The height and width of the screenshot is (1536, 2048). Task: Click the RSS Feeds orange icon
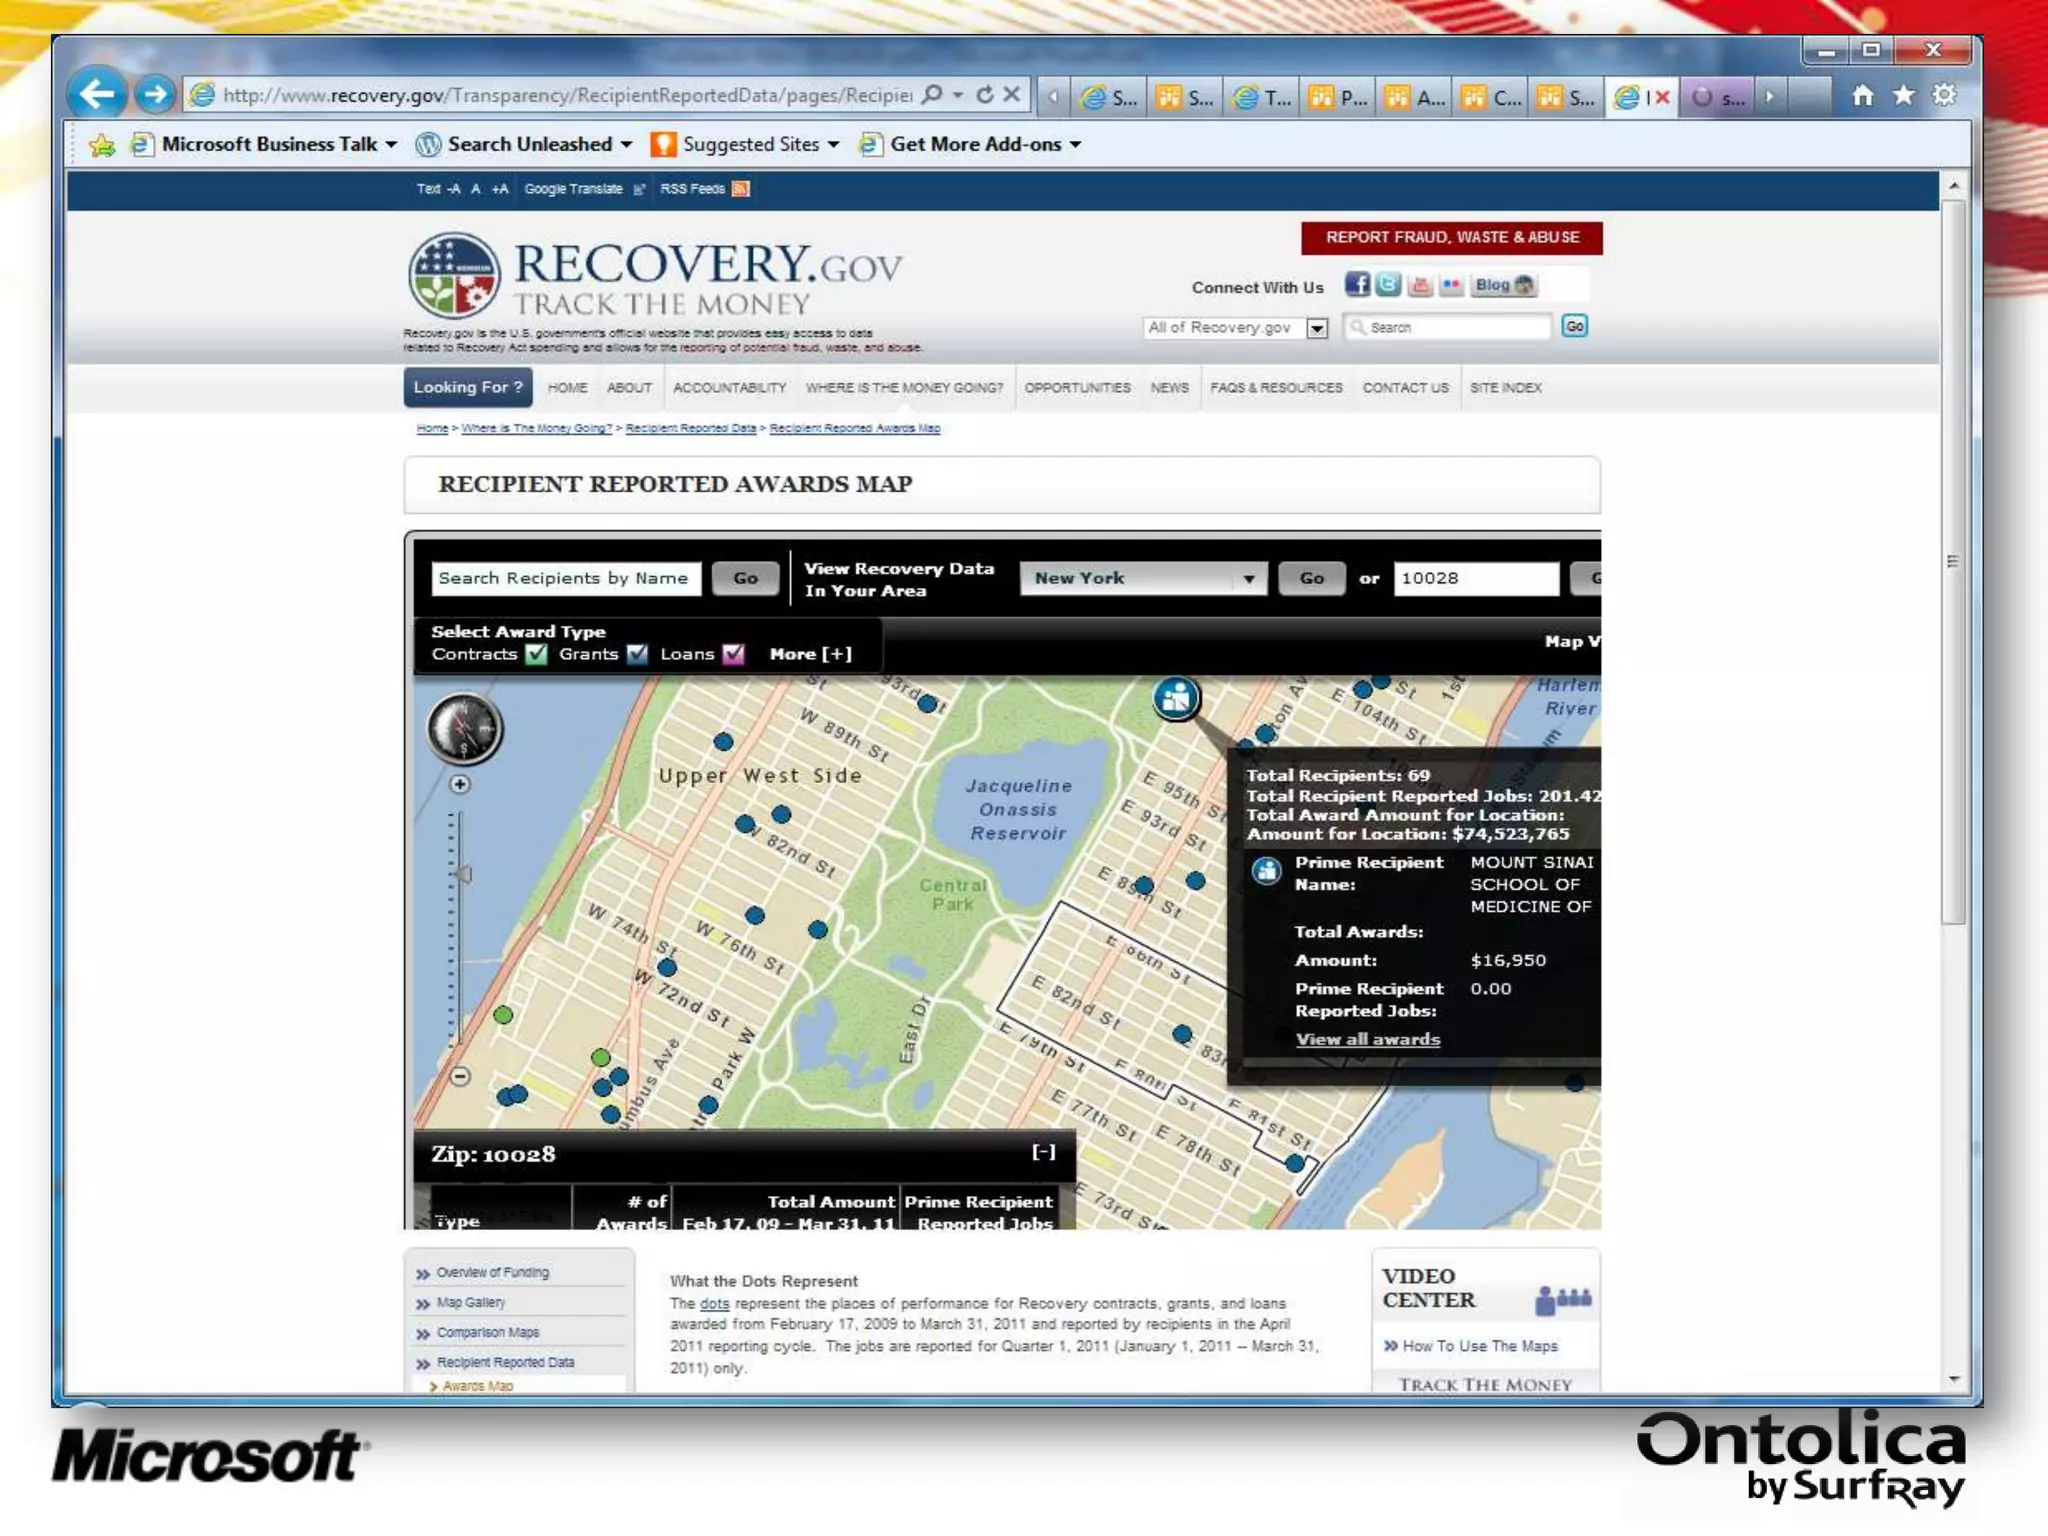coord(740,189)
